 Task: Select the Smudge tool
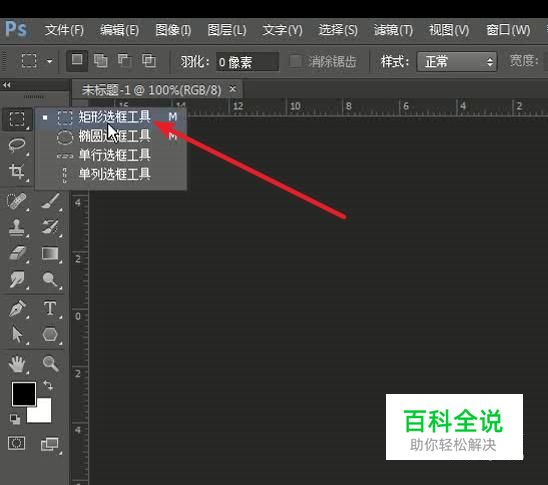click(17, 280)
